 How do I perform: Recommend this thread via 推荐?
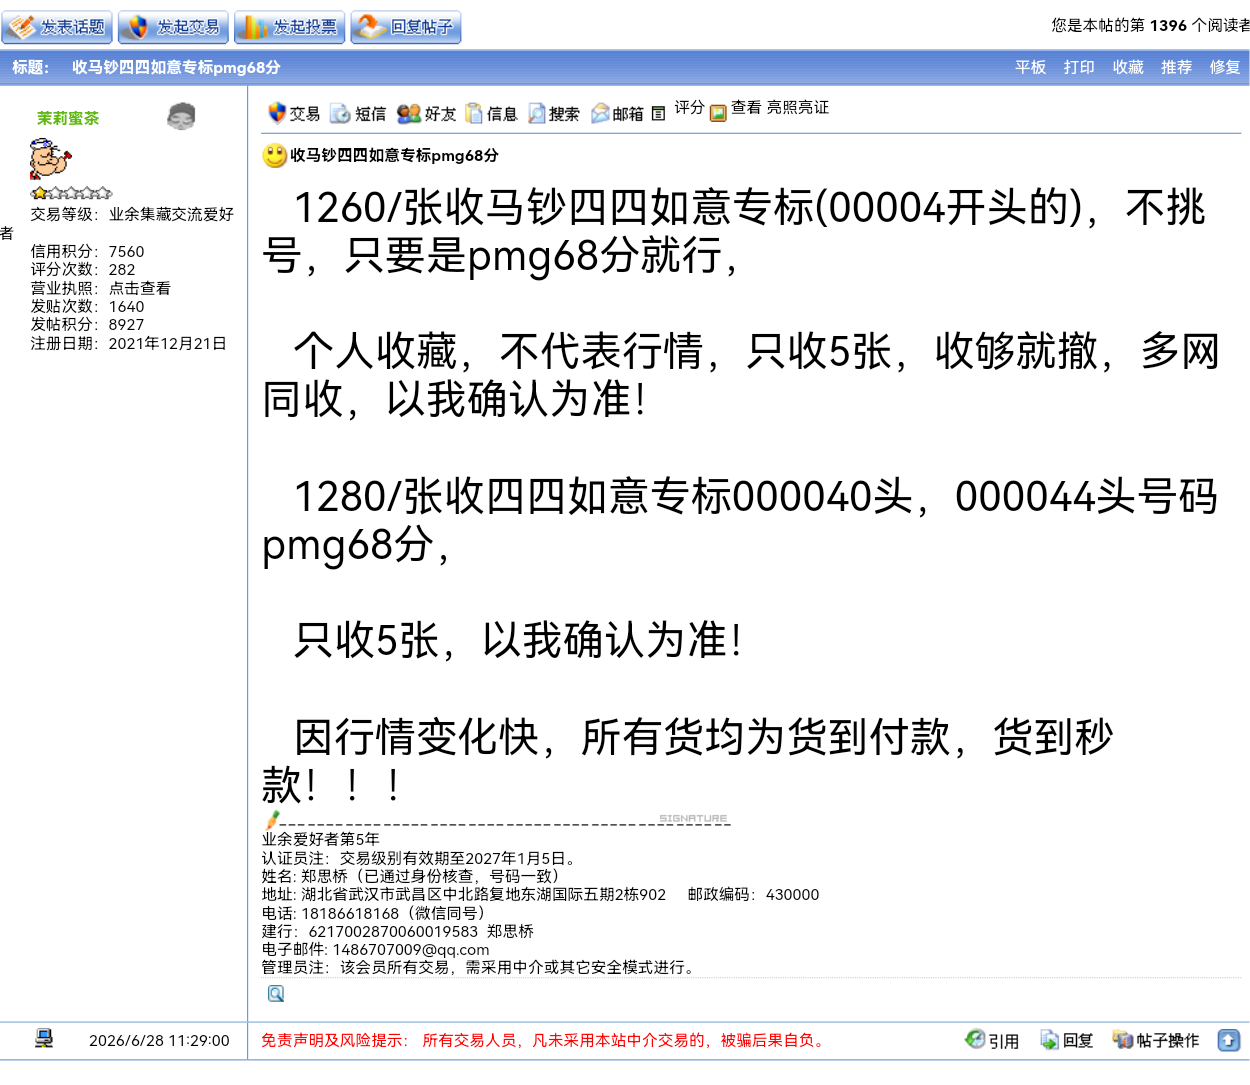point(1176,67)
